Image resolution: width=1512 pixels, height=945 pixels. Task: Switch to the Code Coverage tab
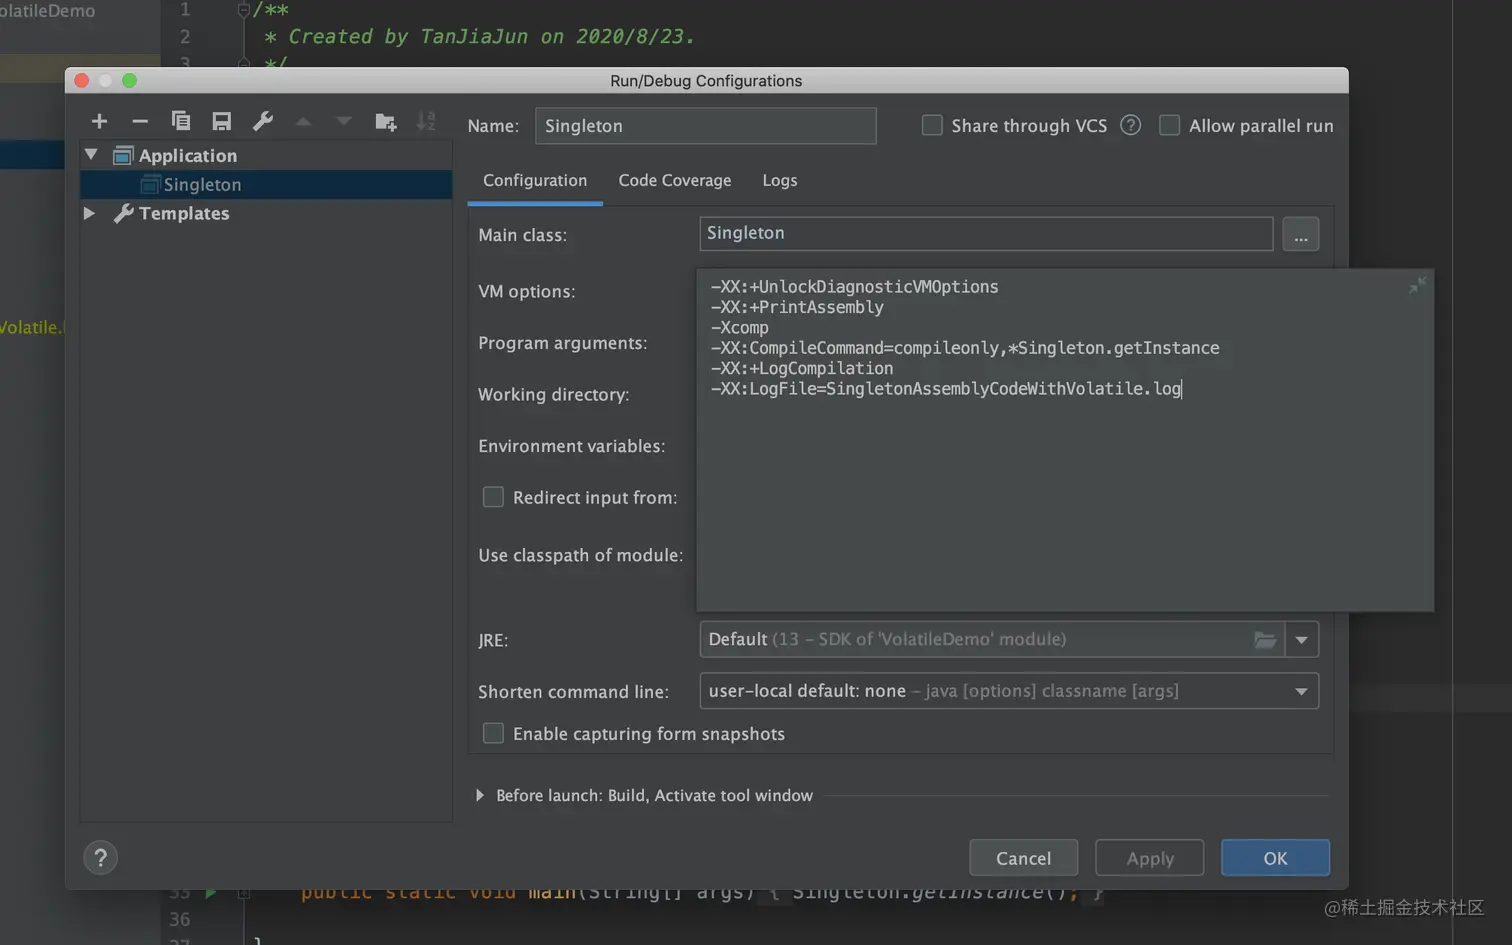pos(675,180)
